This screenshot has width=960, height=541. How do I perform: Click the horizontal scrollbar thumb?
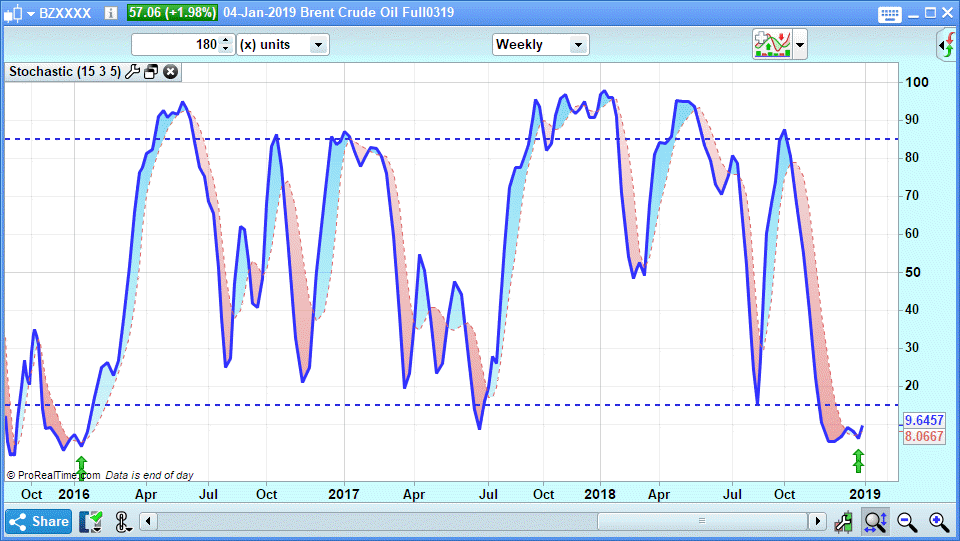click(702, 521)
